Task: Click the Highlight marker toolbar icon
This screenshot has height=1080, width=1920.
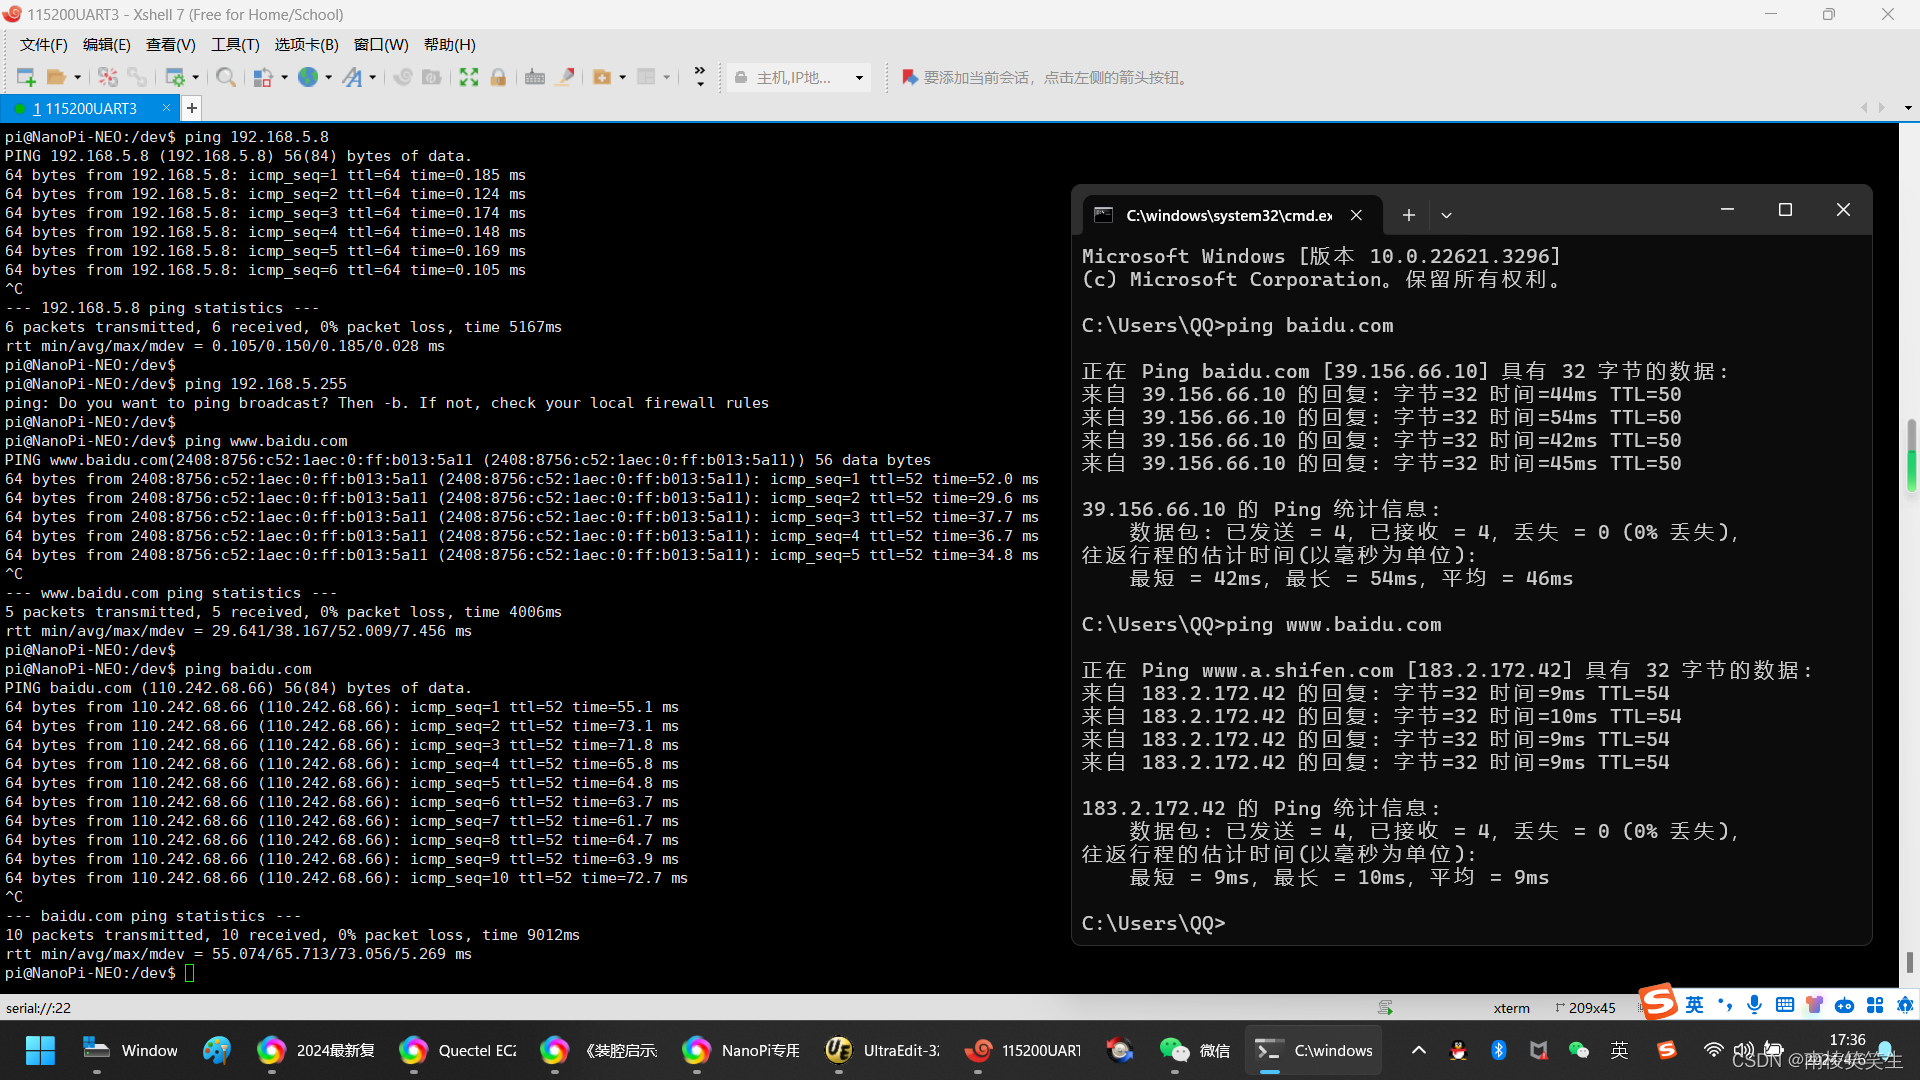Action: 565,77
